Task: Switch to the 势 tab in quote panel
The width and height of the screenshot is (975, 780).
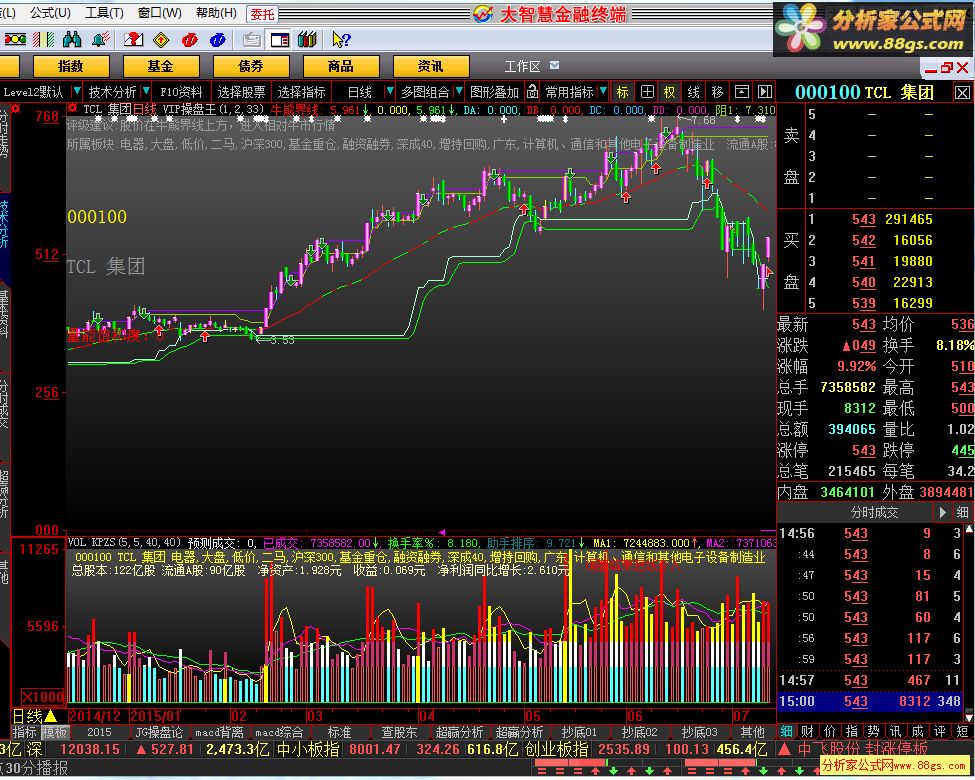Action: point(874,732)
